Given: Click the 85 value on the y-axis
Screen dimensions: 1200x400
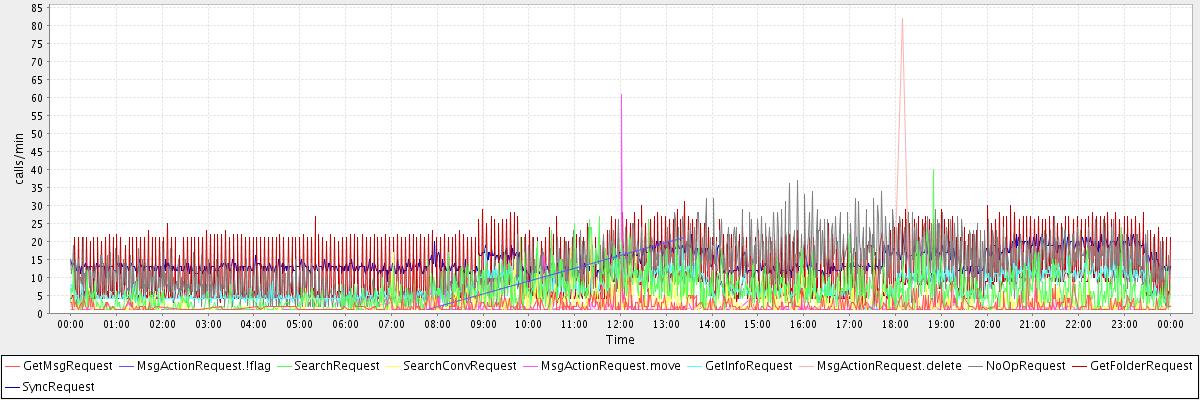Looking at the screenshot, I should [x=36, y=8].
